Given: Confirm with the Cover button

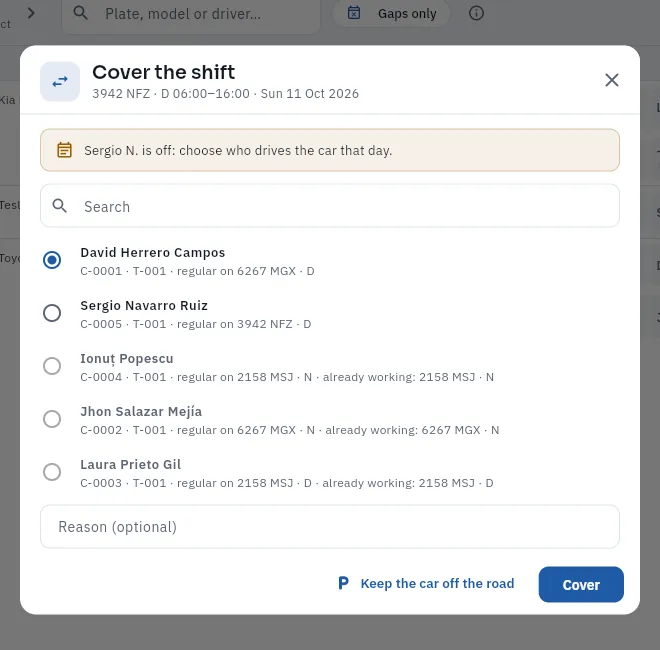Looking at the screenshot, I should pyautogui.click(x=581, y=584).
